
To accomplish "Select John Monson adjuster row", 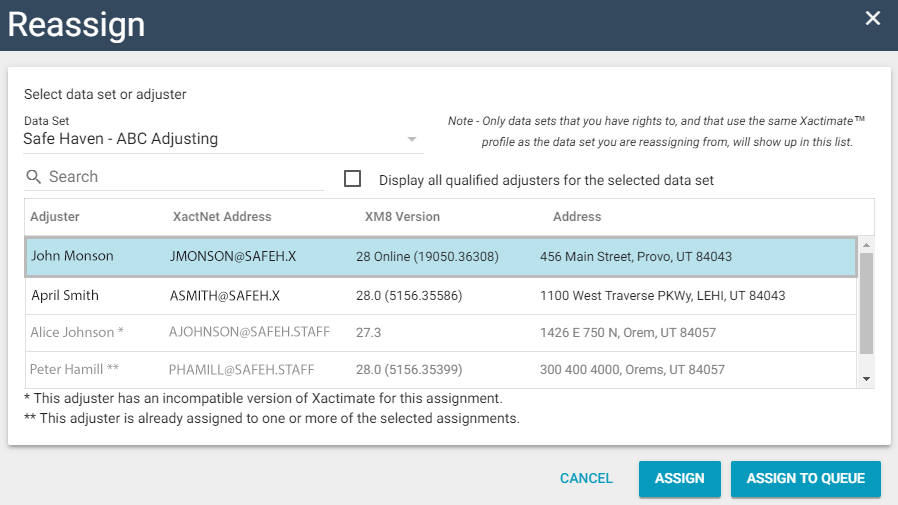I will point(440,256).
